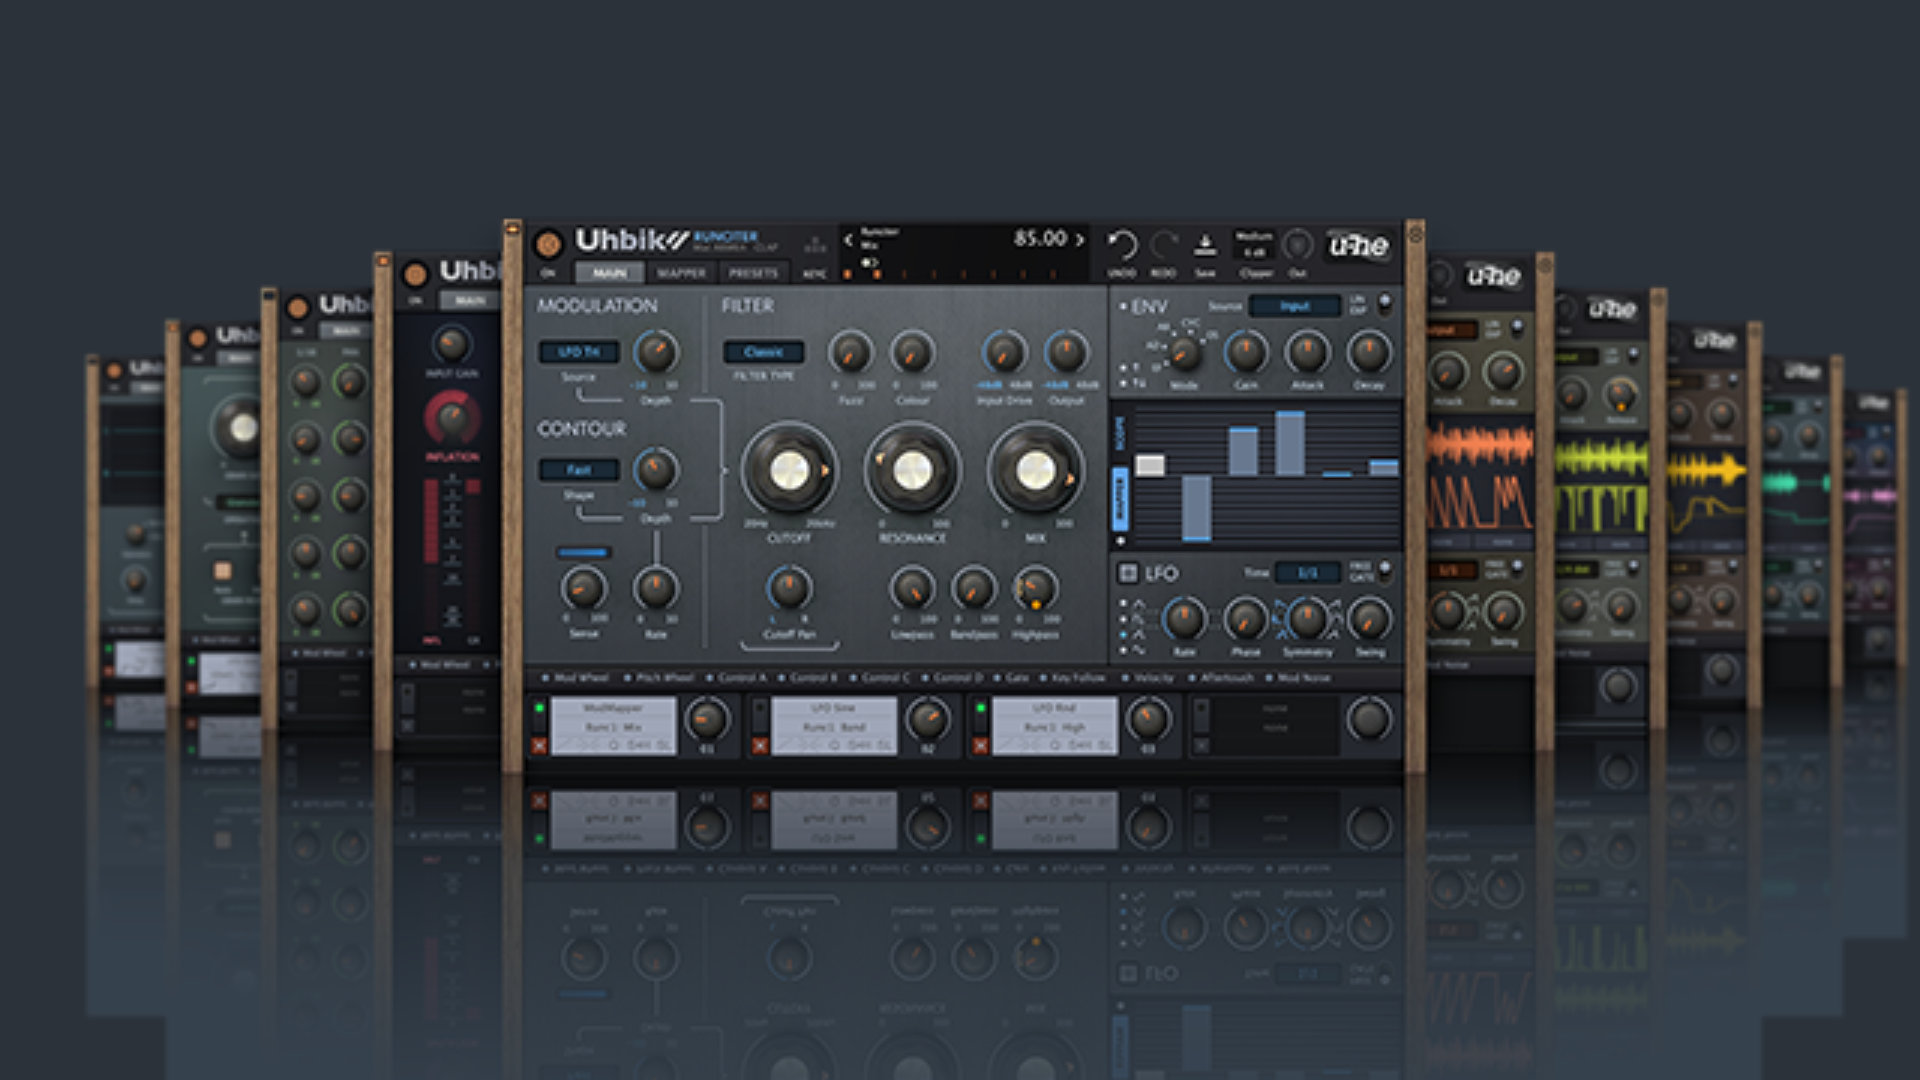Toggle green LED on first mod slot
Viewport: 1920px width, 1080px height.
click(539, 709)
